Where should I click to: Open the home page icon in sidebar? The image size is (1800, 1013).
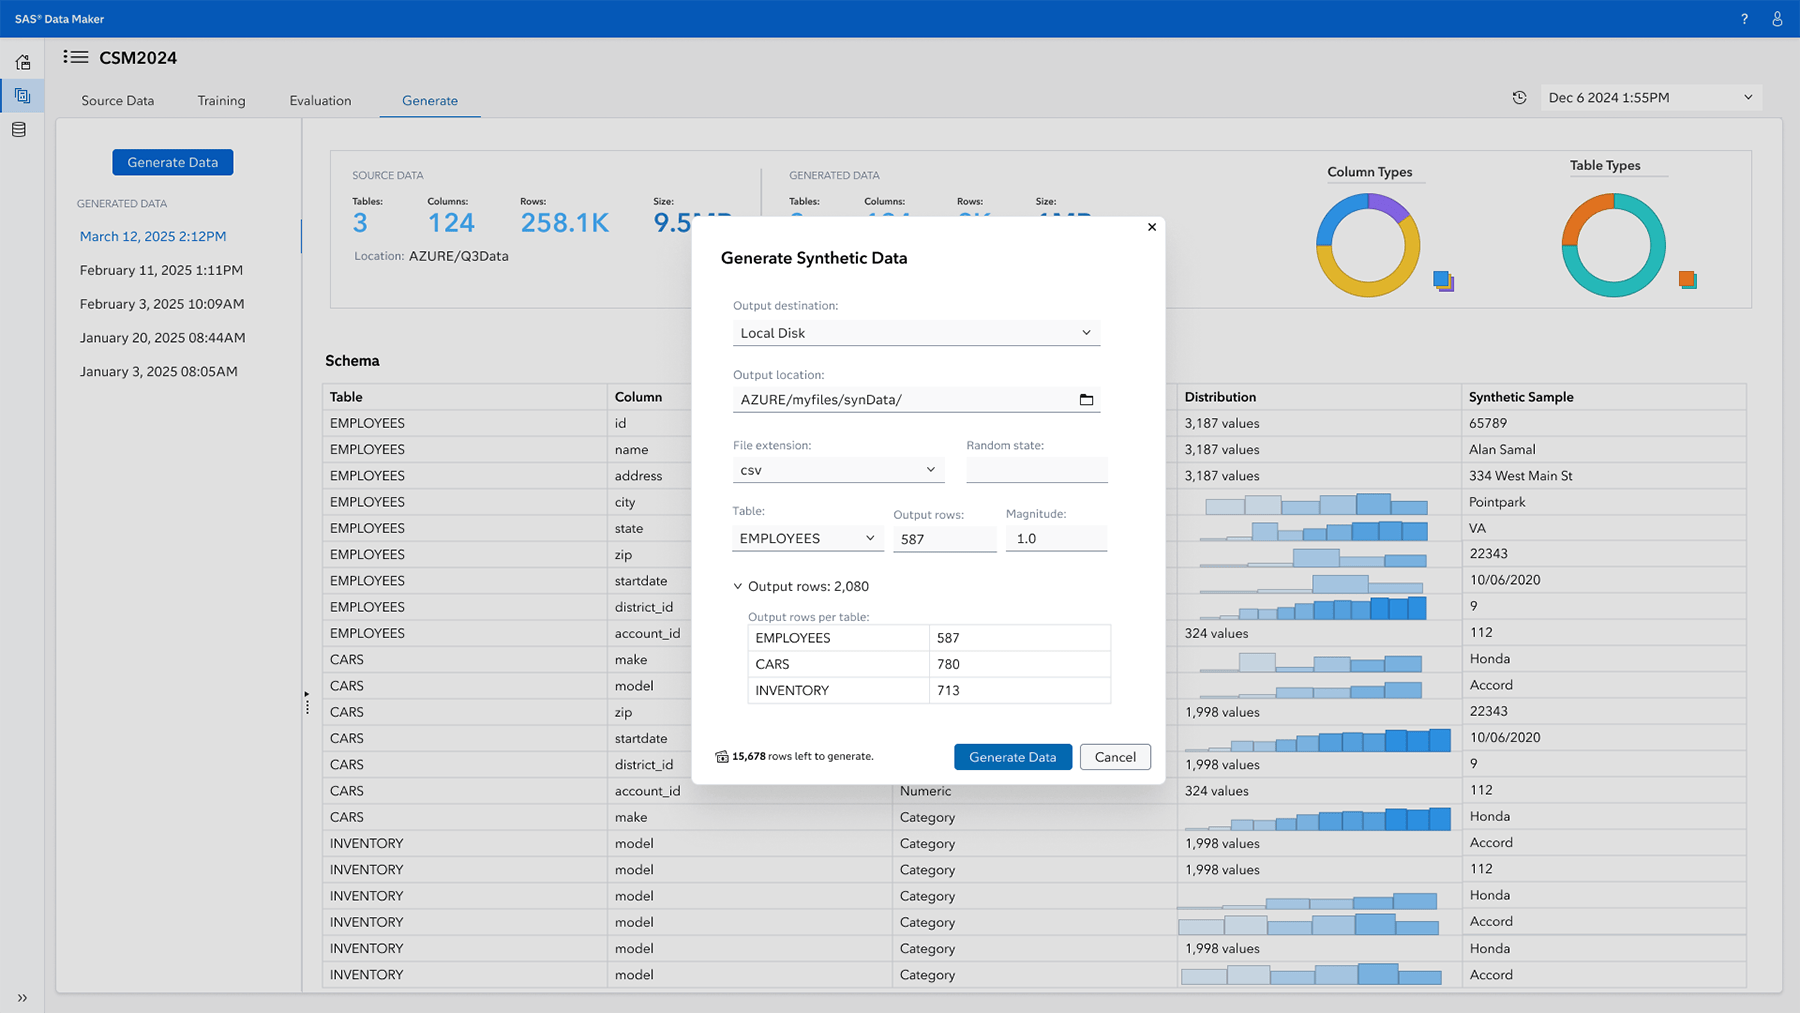tap(22, 61)
